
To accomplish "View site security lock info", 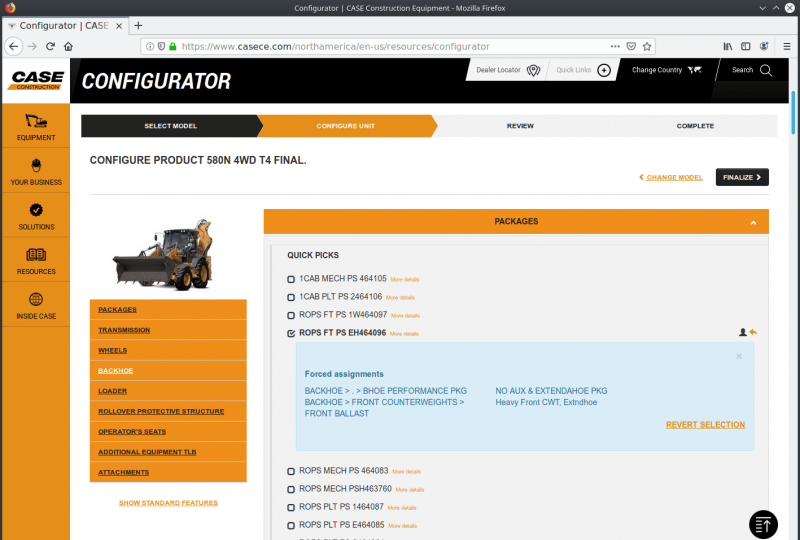I will pos(172,46).
